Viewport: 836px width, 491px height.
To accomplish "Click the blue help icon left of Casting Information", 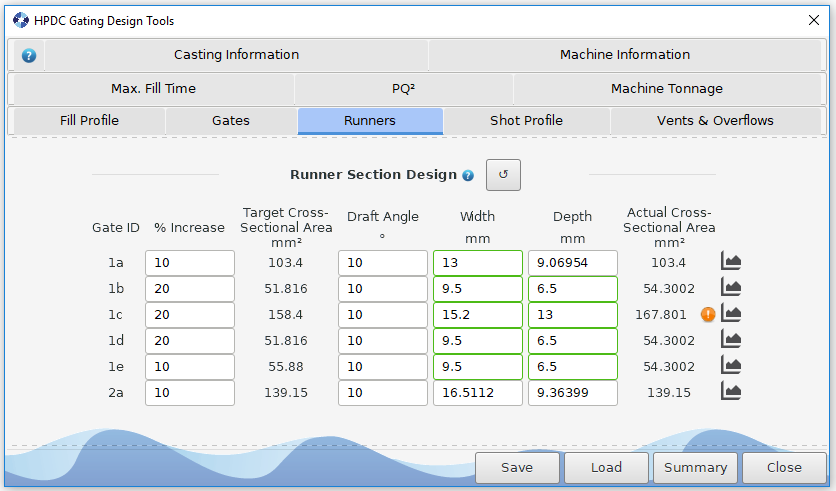I will (28, 55).
